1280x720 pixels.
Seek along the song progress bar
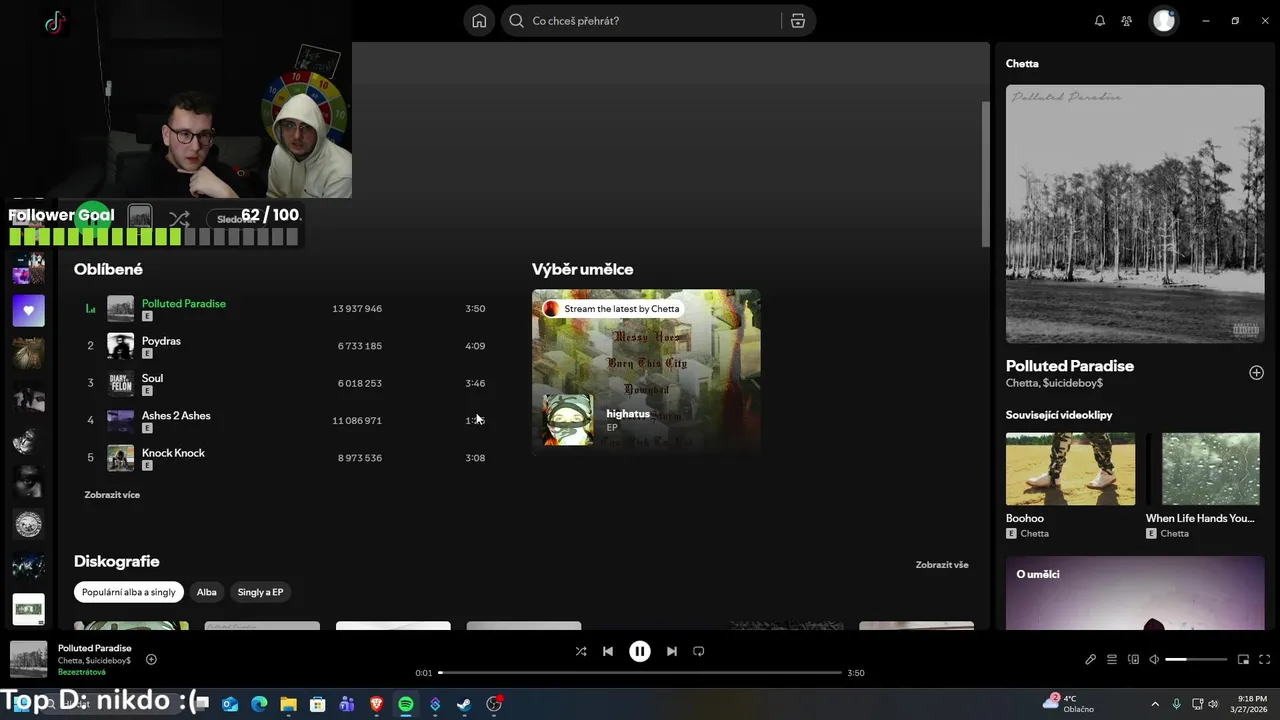coord(640,673)
